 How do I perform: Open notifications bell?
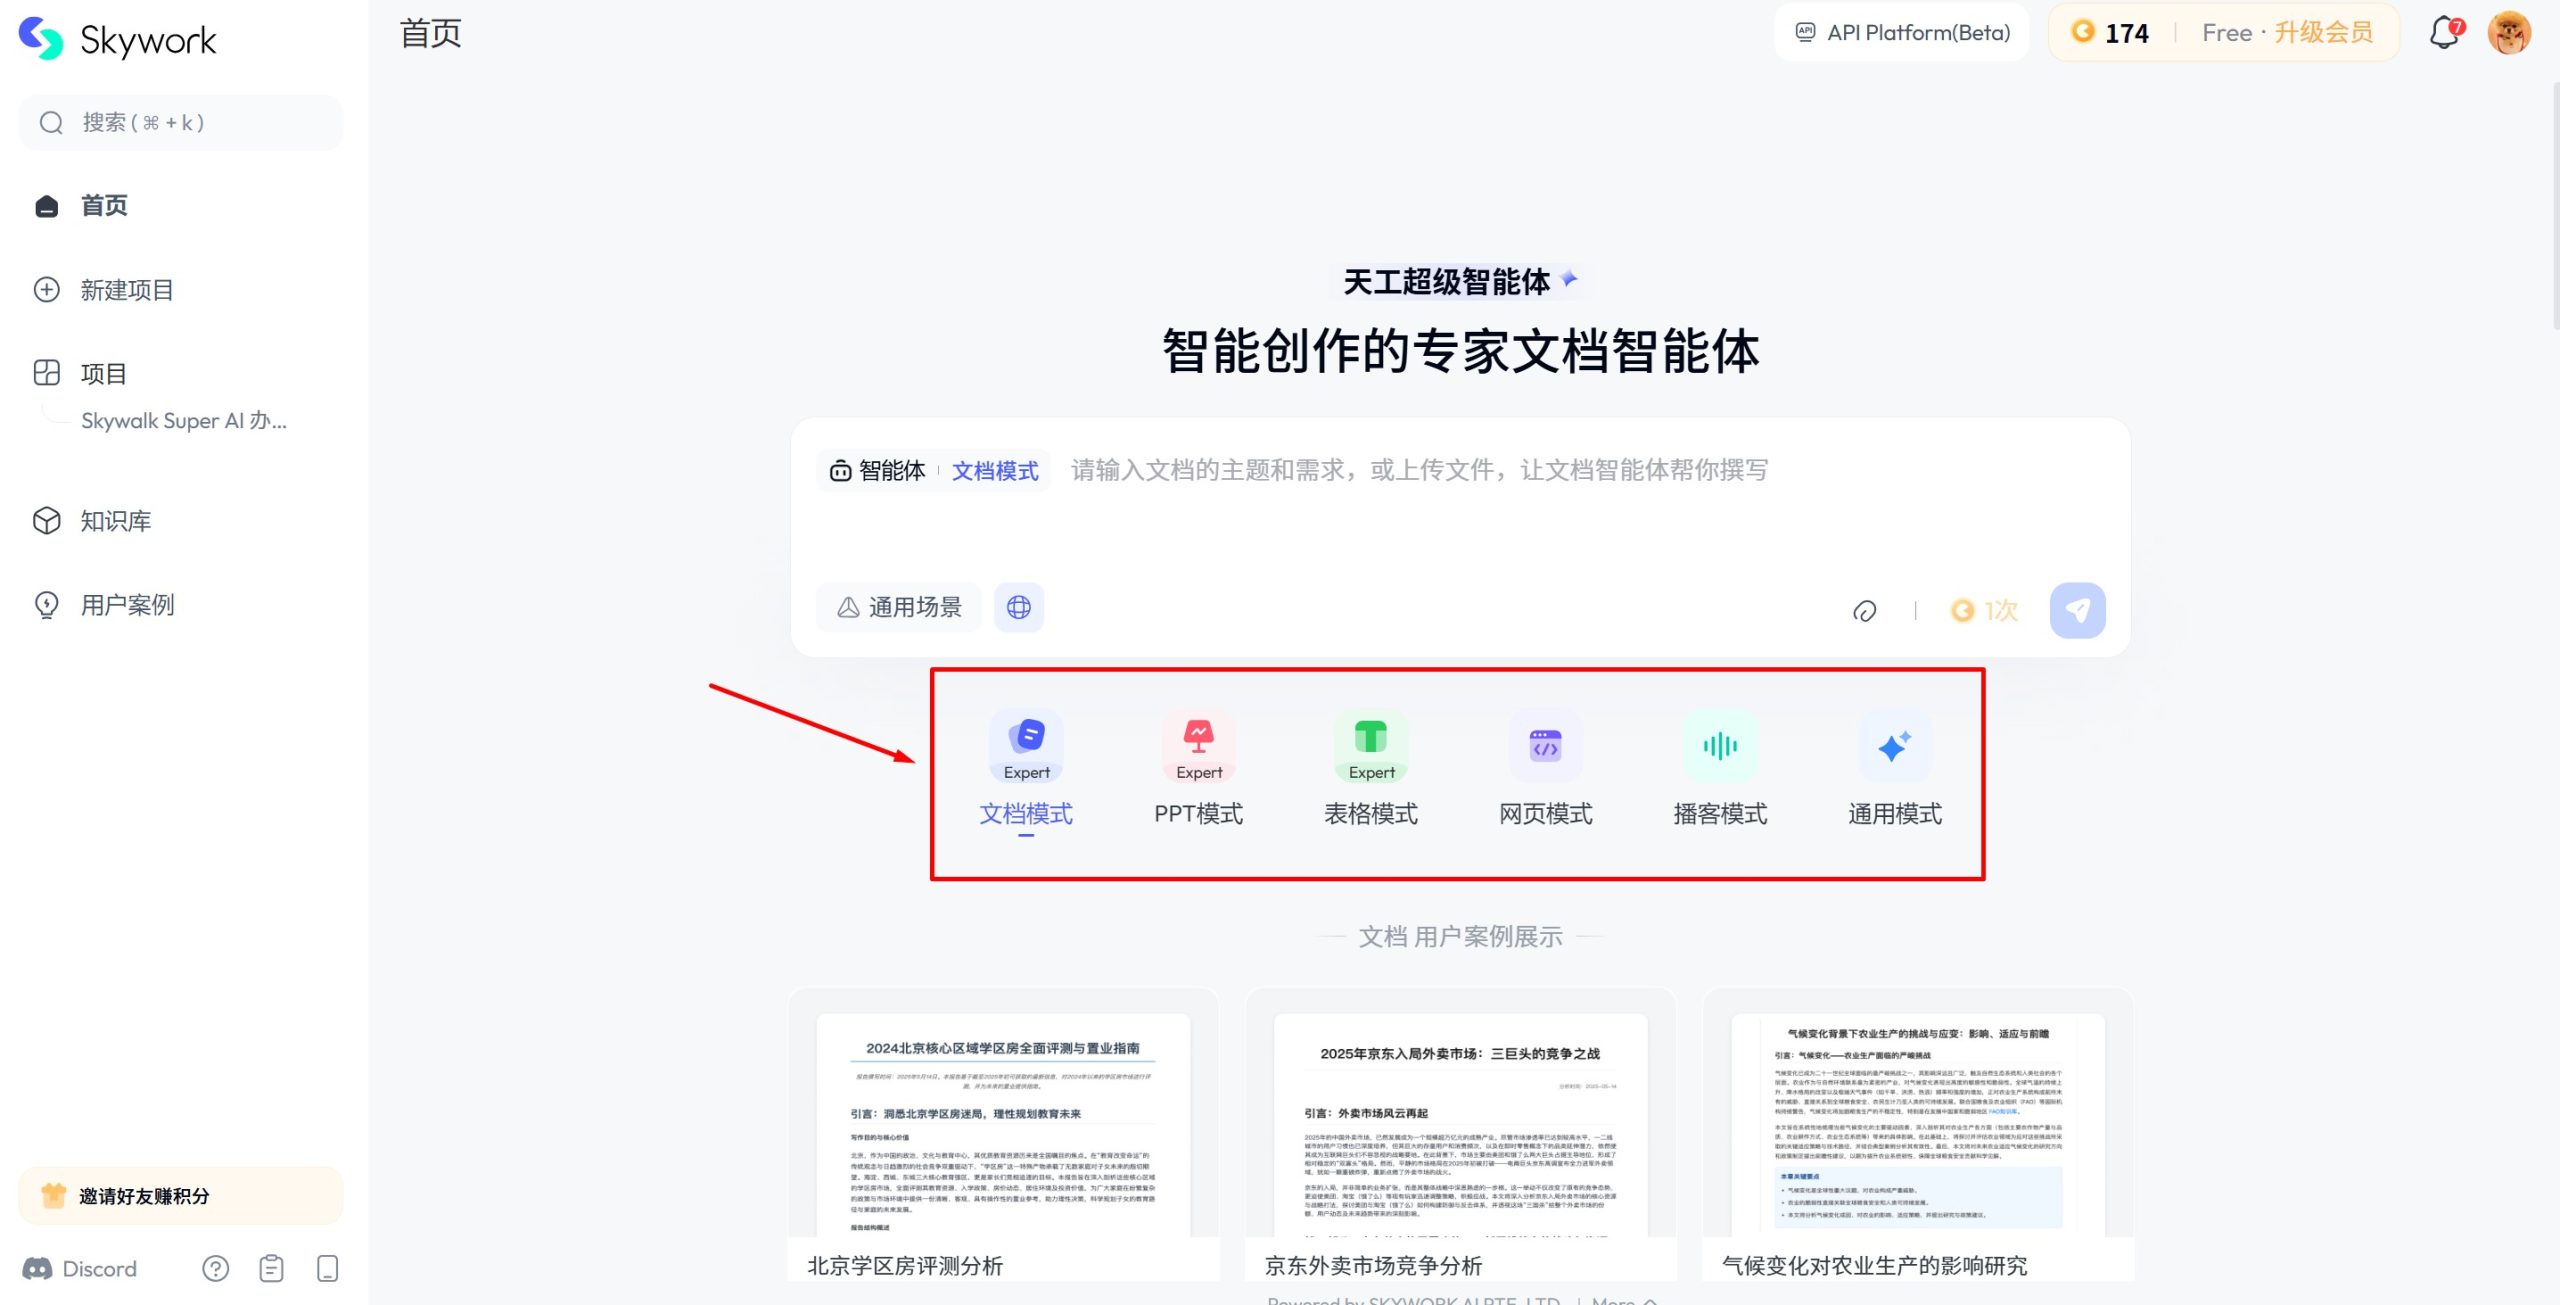2445,33
